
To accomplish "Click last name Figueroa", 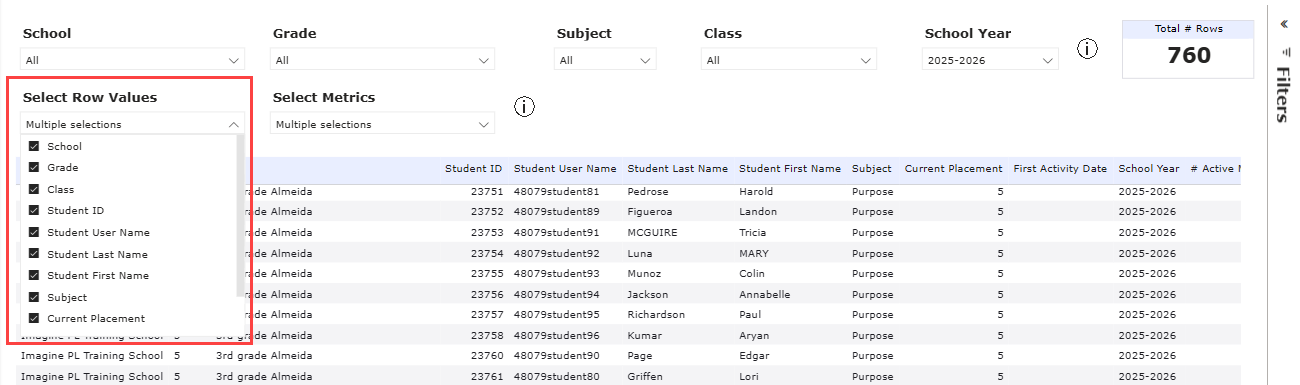I will (x=651, y=211).
